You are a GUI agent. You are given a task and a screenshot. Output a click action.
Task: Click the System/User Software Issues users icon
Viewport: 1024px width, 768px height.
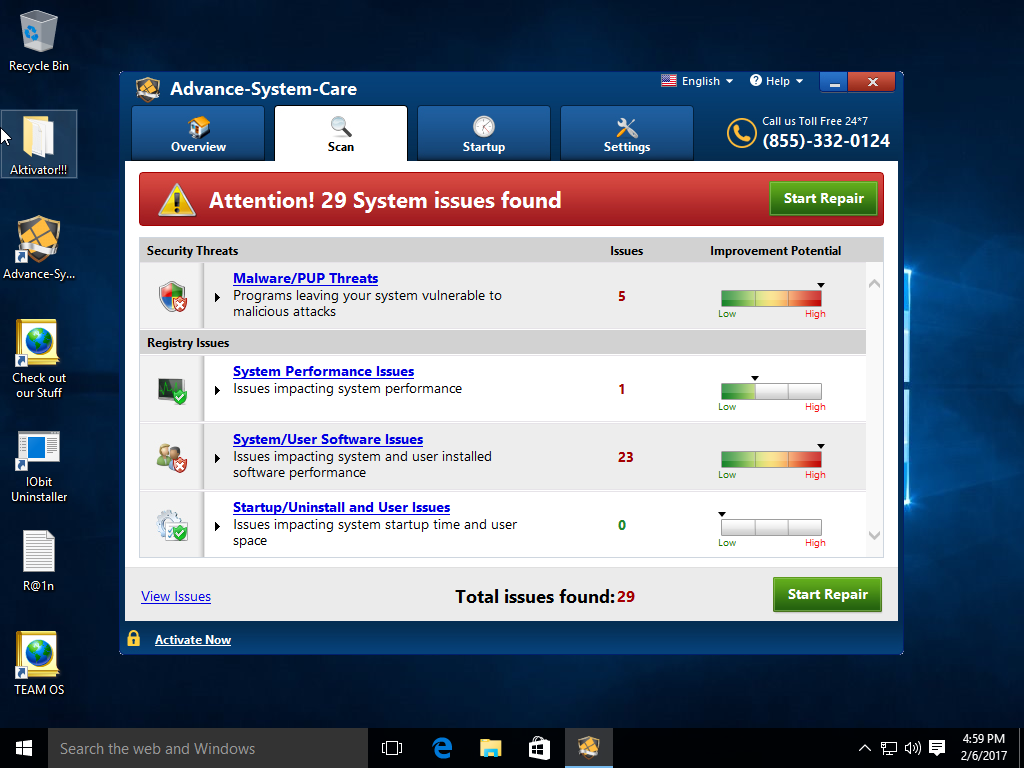click(172, 458)
